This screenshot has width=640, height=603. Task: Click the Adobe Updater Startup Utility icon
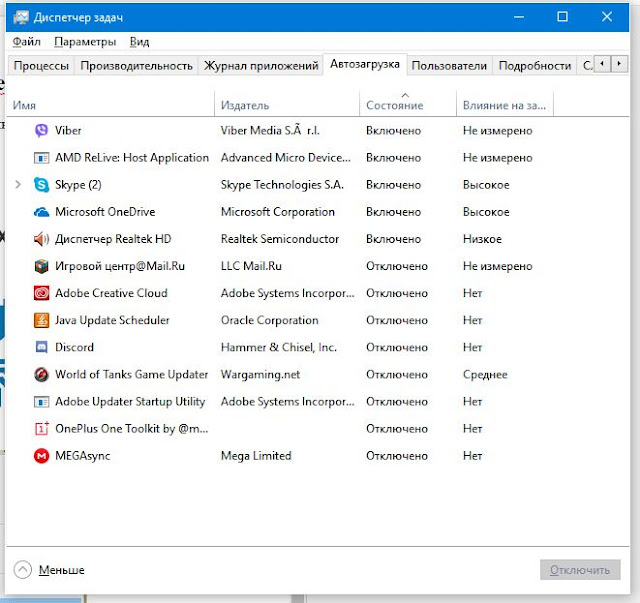click(41, 402)
